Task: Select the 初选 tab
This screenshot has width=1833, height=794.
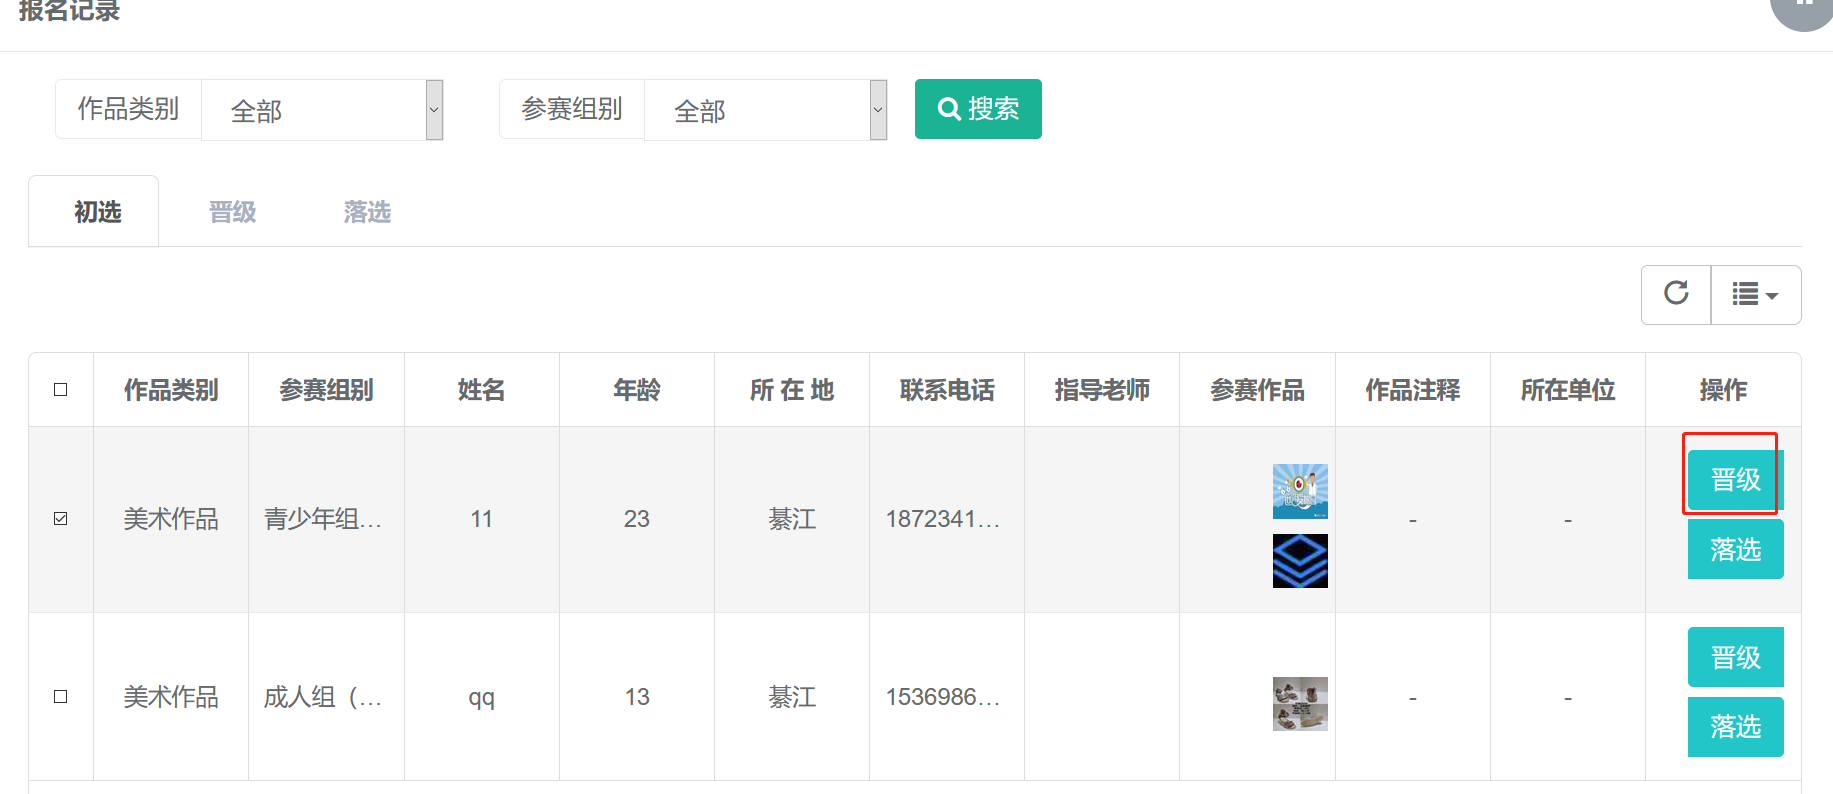Action: click(97, 212)
